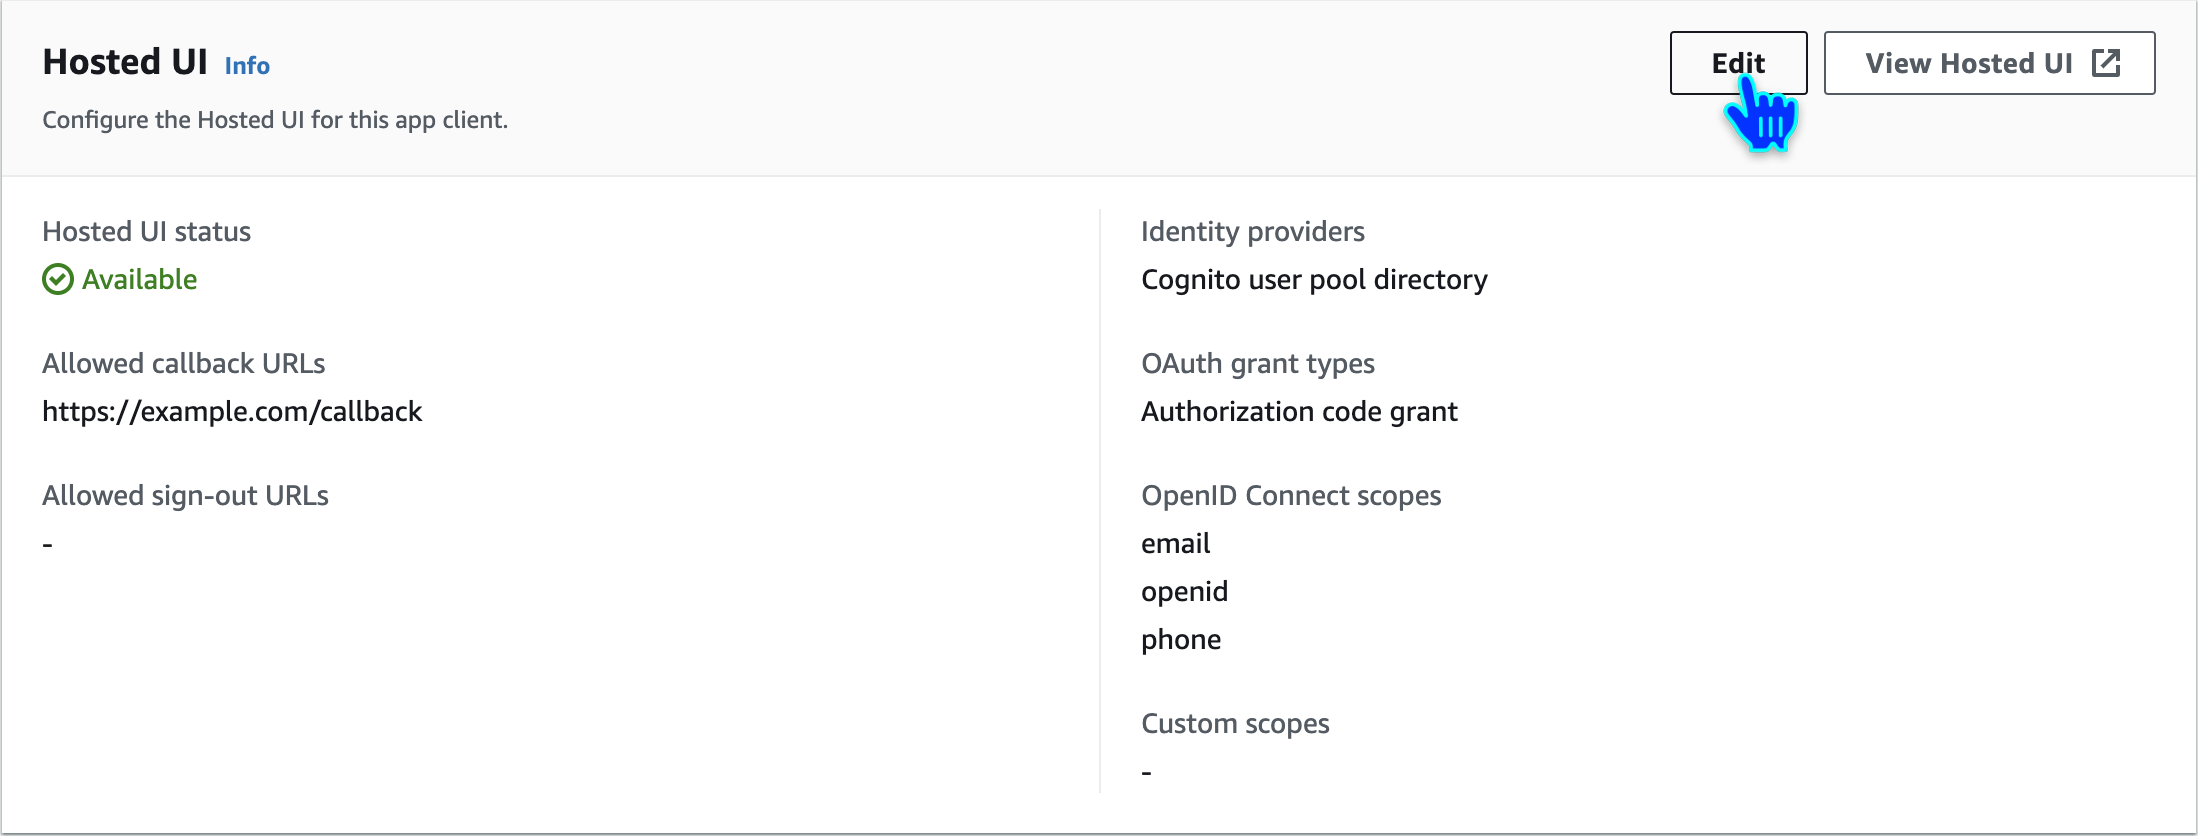Open the Info link next to Hosted UI
The width and height of the screenshot is (2198, 836).
[x=247, y=66]
